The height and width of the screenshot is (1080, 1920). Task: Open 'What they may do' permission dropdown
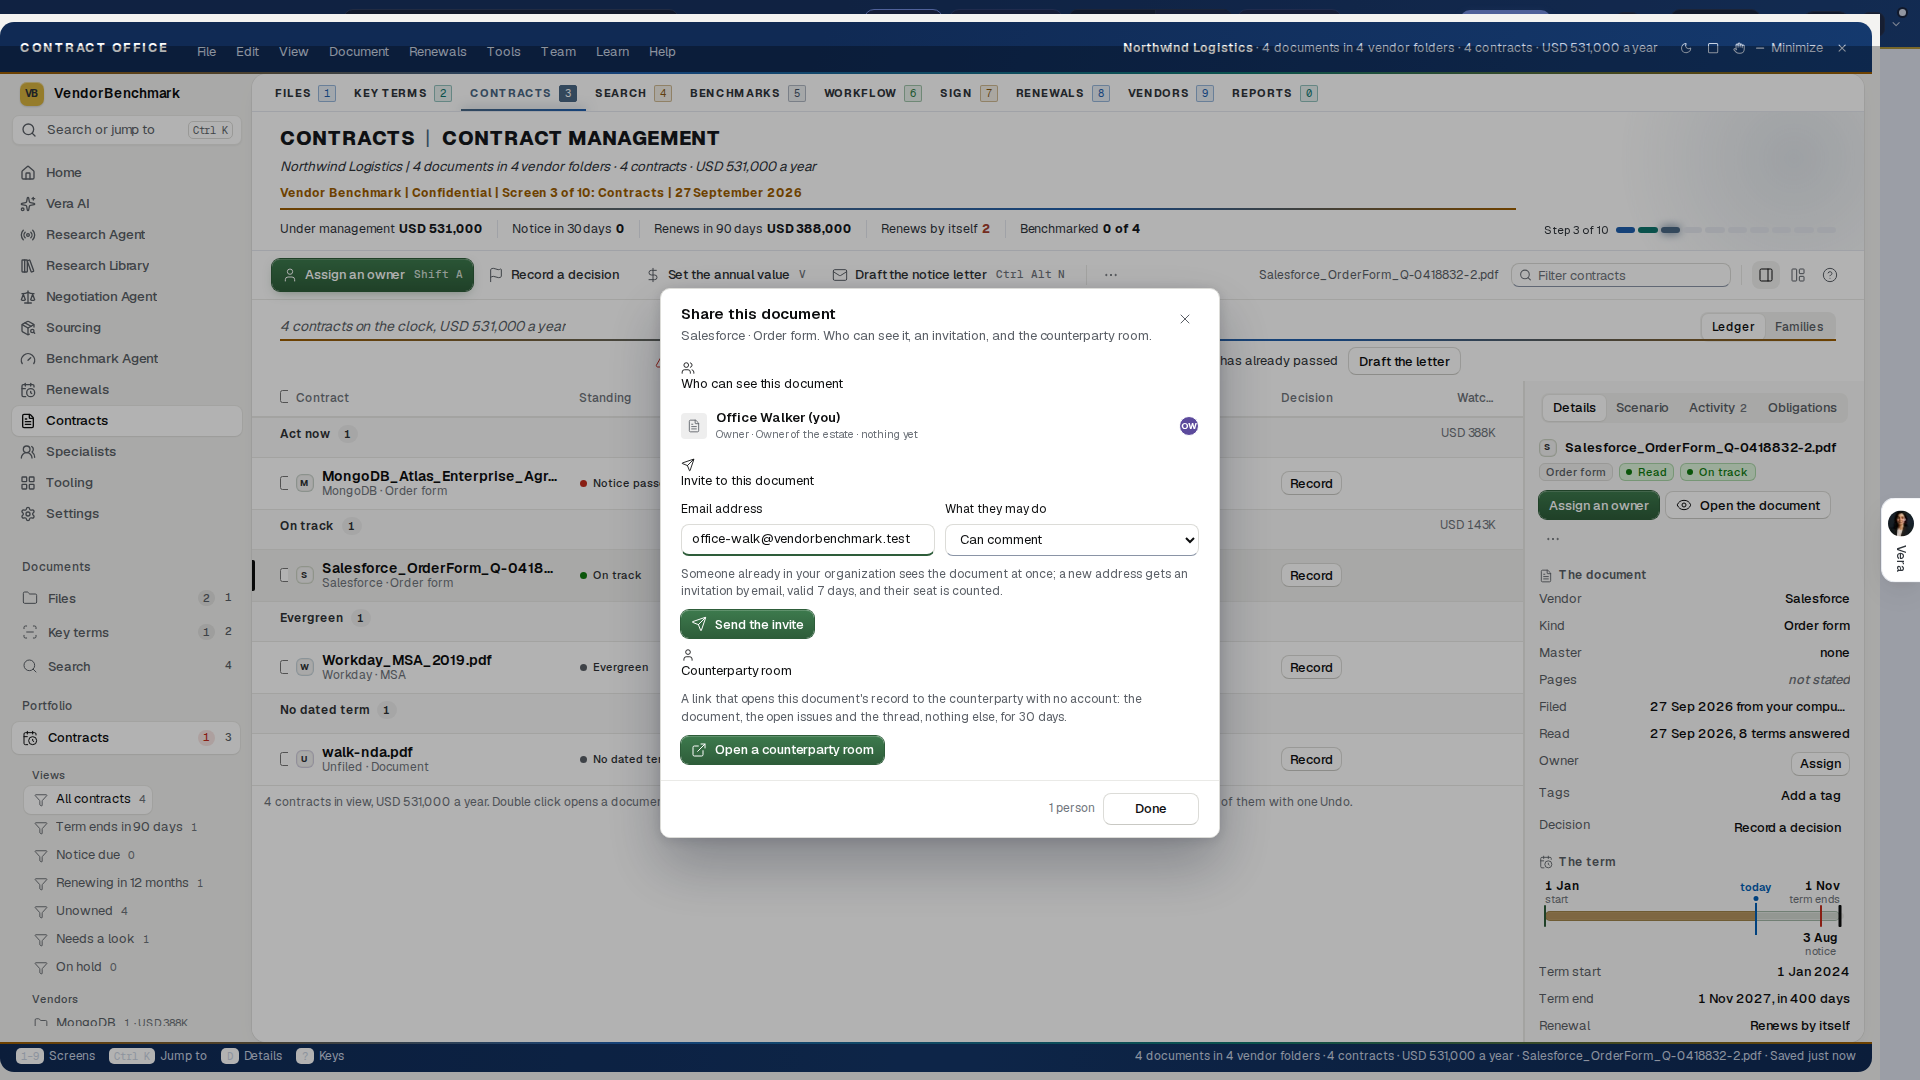coord(1071,540)
